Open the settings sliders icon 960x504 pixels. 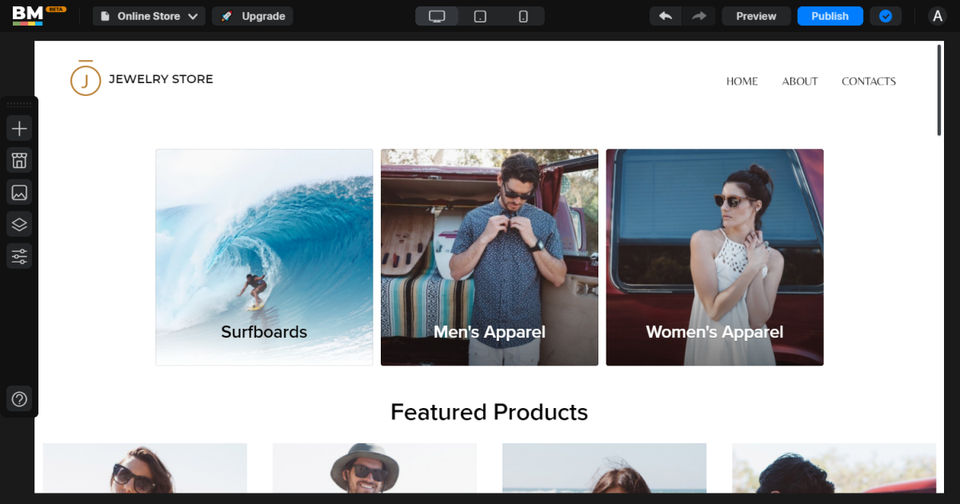pyautogui.click(x=19, y=256)
